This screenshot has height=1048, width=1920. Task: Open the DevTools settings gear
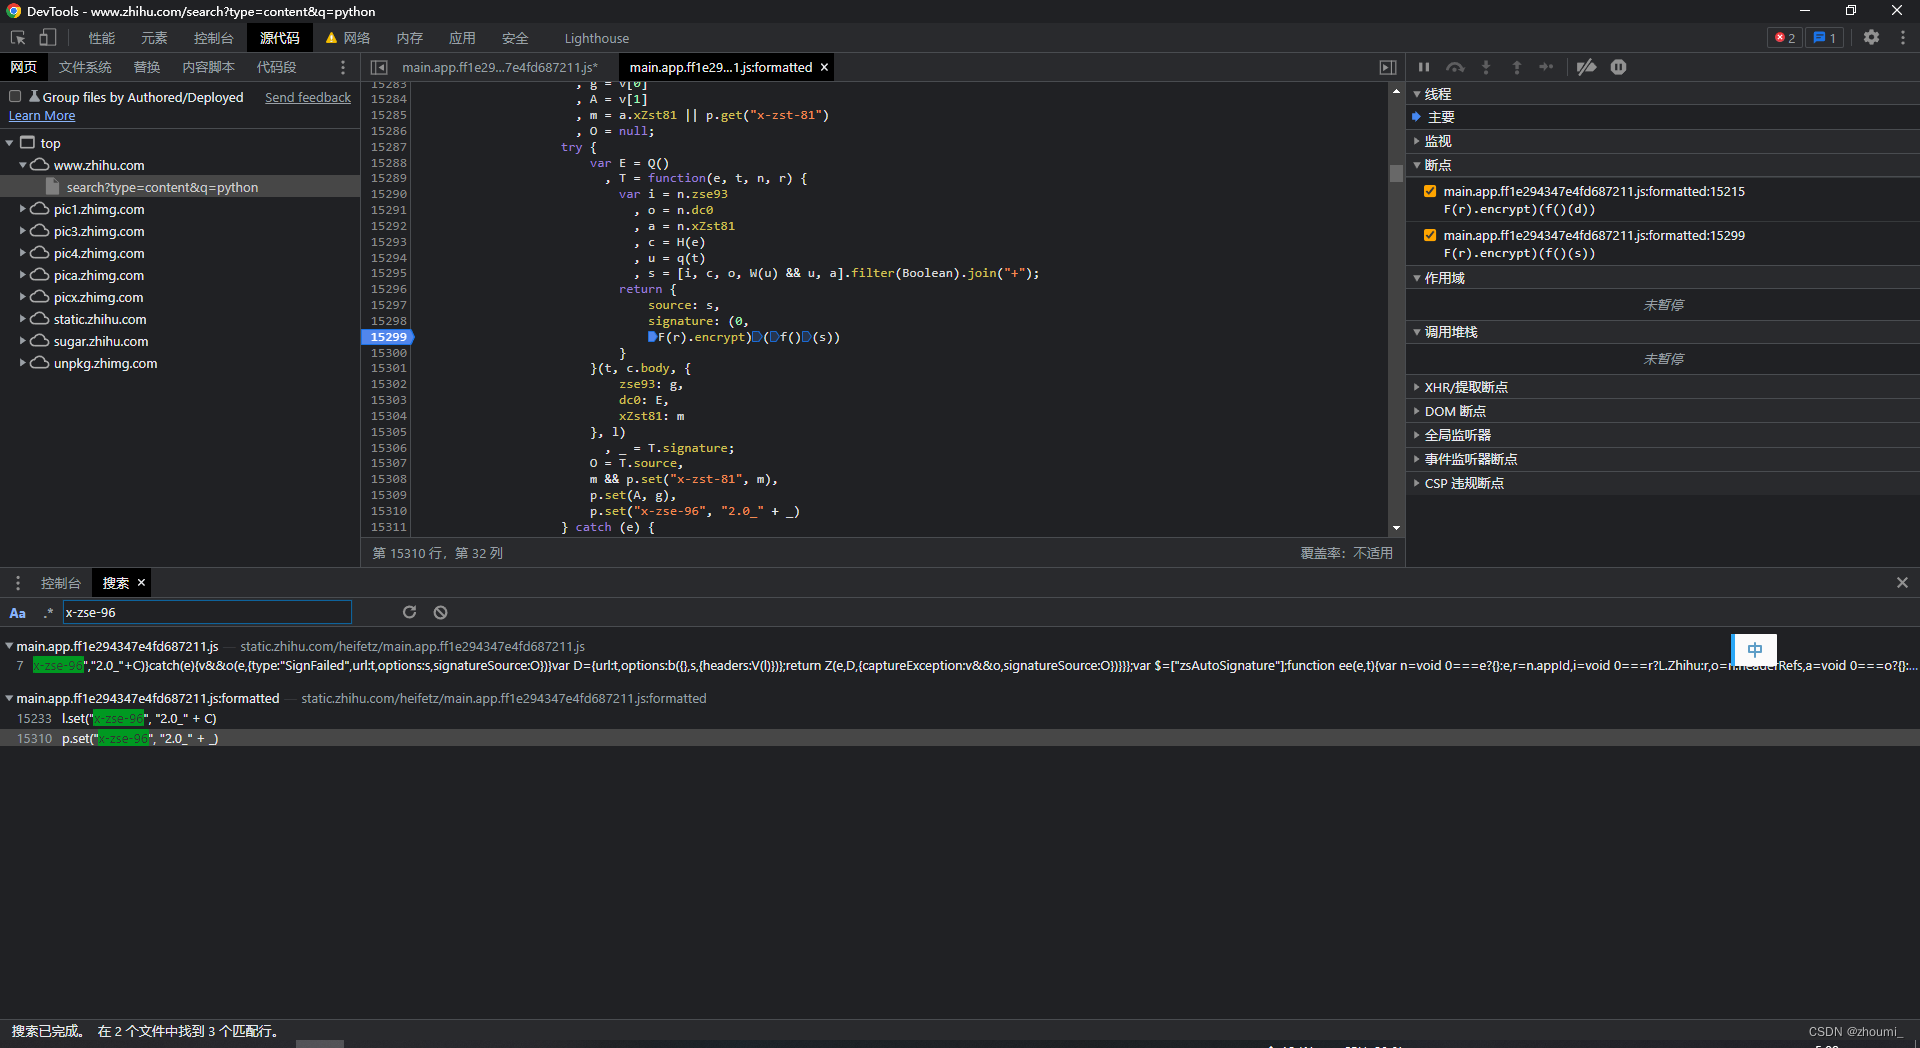click(x=1871, y=38)
